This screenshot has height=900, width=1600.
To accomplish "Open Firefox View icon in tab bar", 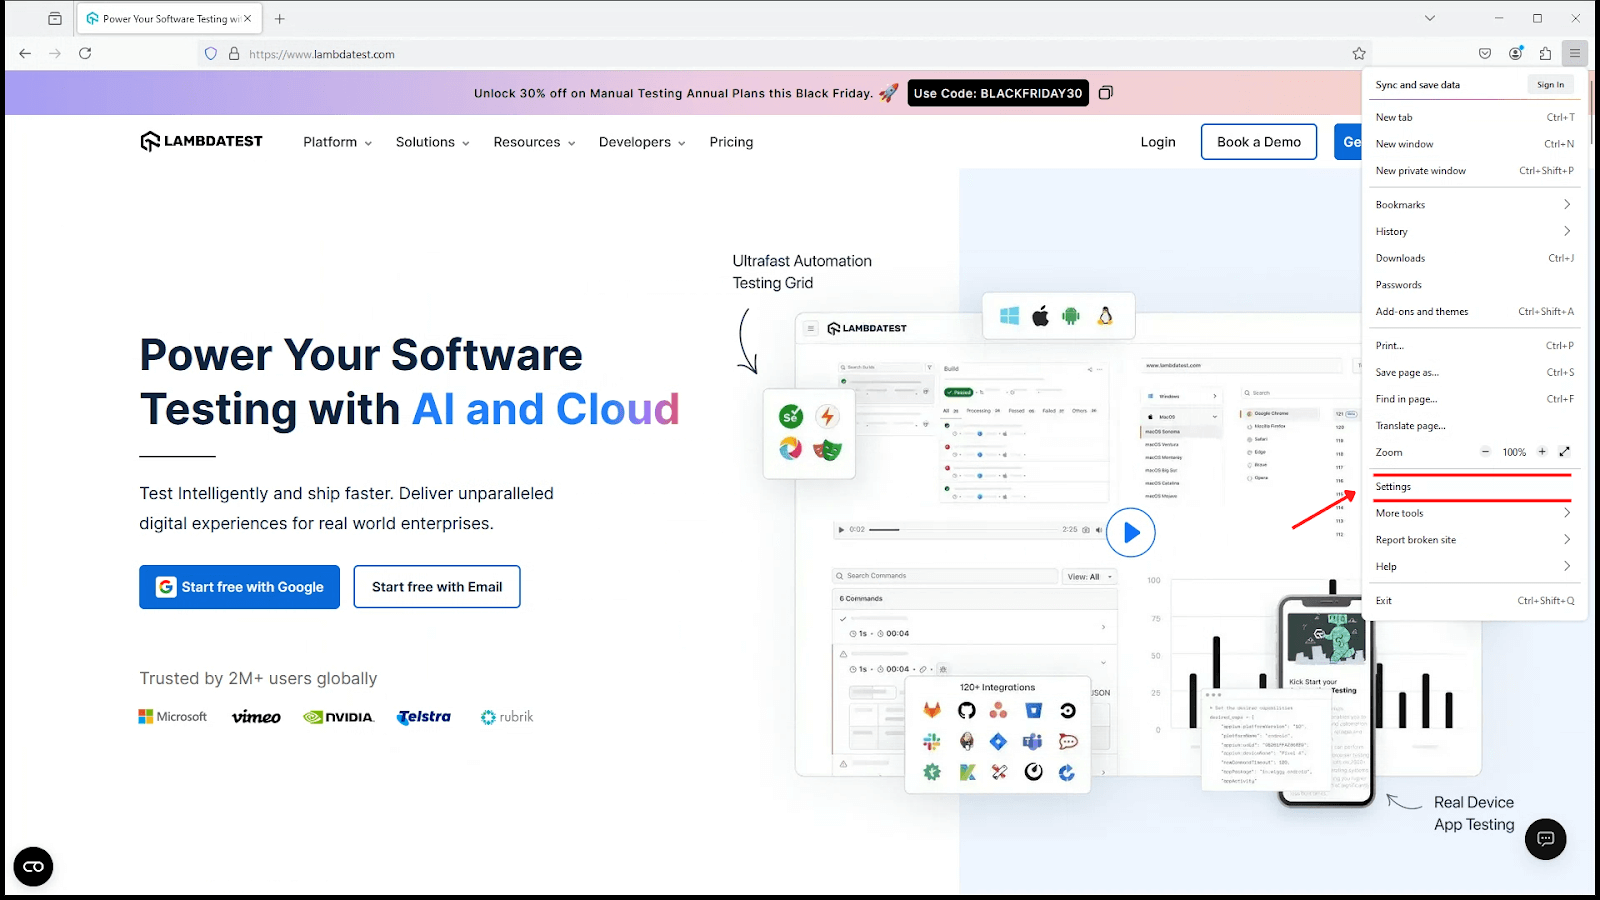I will (x=55, y=19).
